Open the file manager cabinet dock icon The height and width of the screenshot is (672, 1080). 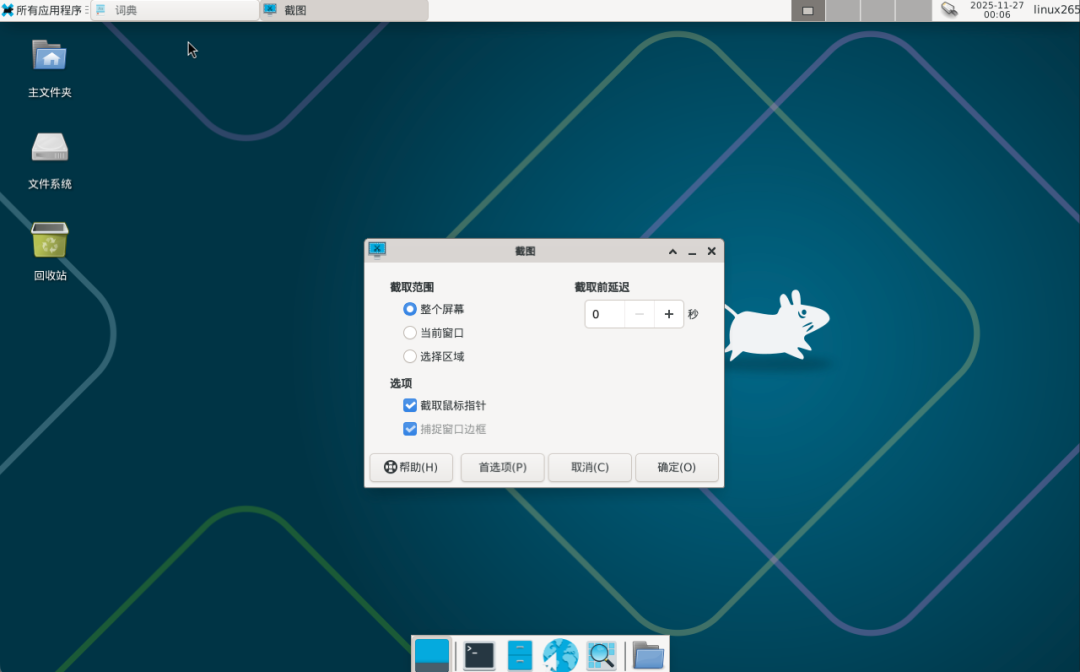coord(520,655)
